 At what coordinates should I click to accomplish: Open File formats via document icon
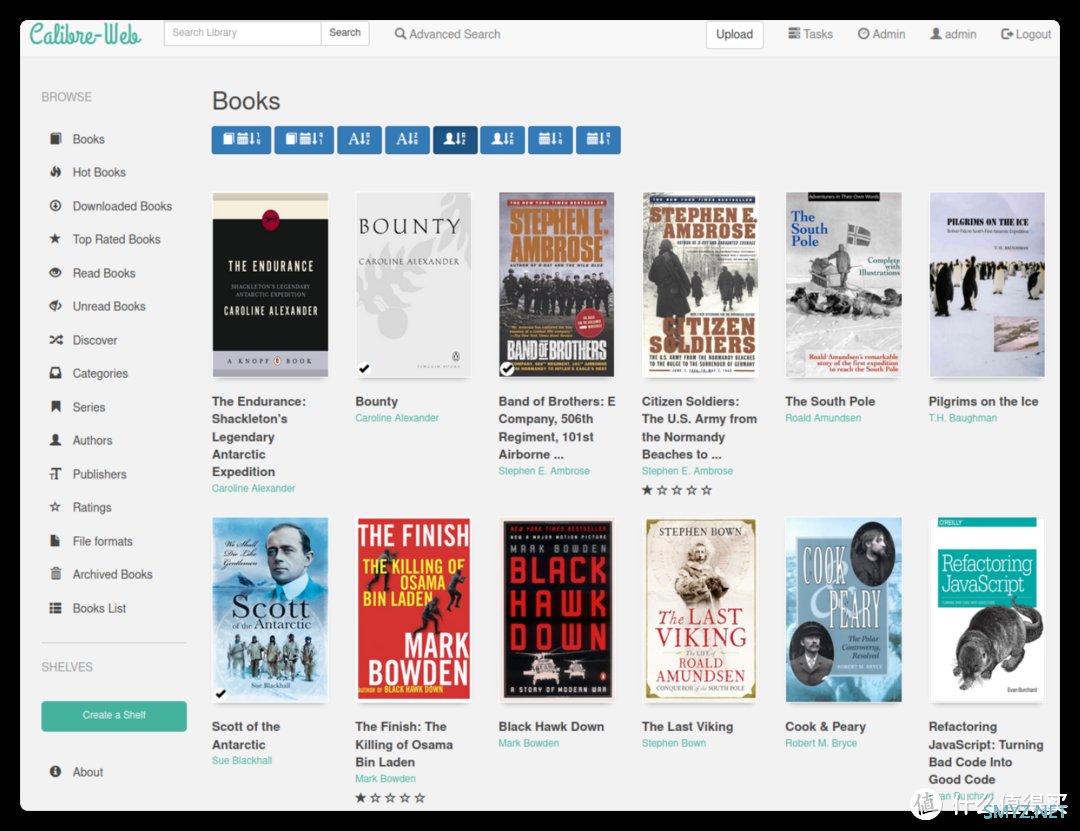(x=56, y=541)
